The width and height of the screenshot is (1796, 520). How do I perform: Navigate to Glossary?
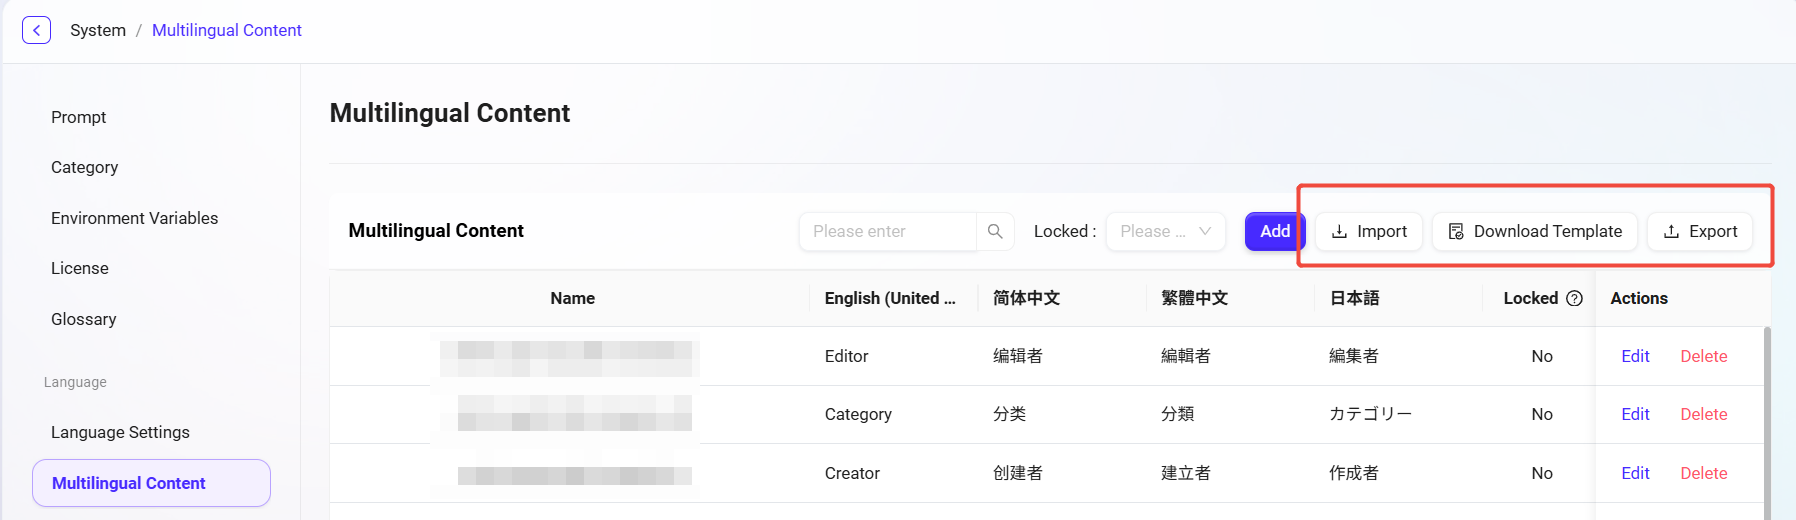84,319
